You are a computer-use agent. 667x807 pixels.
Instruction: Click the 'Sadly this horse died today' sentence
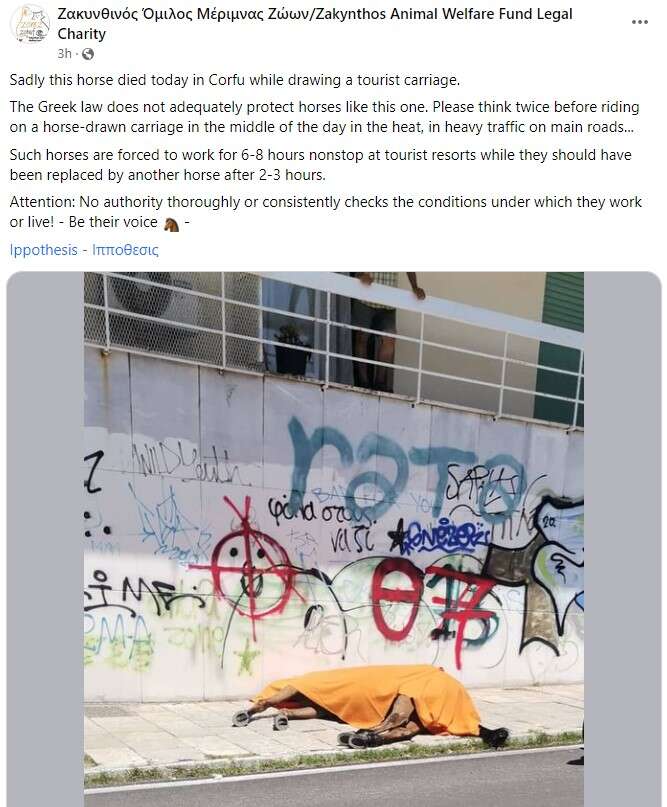[234, 80]
